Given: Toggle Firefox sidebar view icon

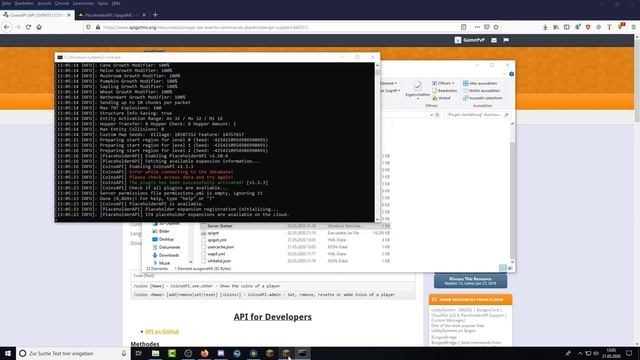Looking at the screenshot, I should pyautogui.click(x=567, y=27).
